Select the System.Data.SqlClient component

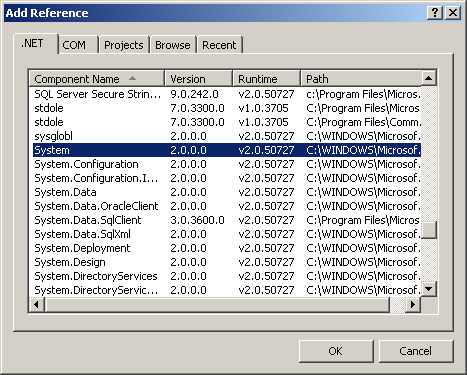[x=227, y=220]
